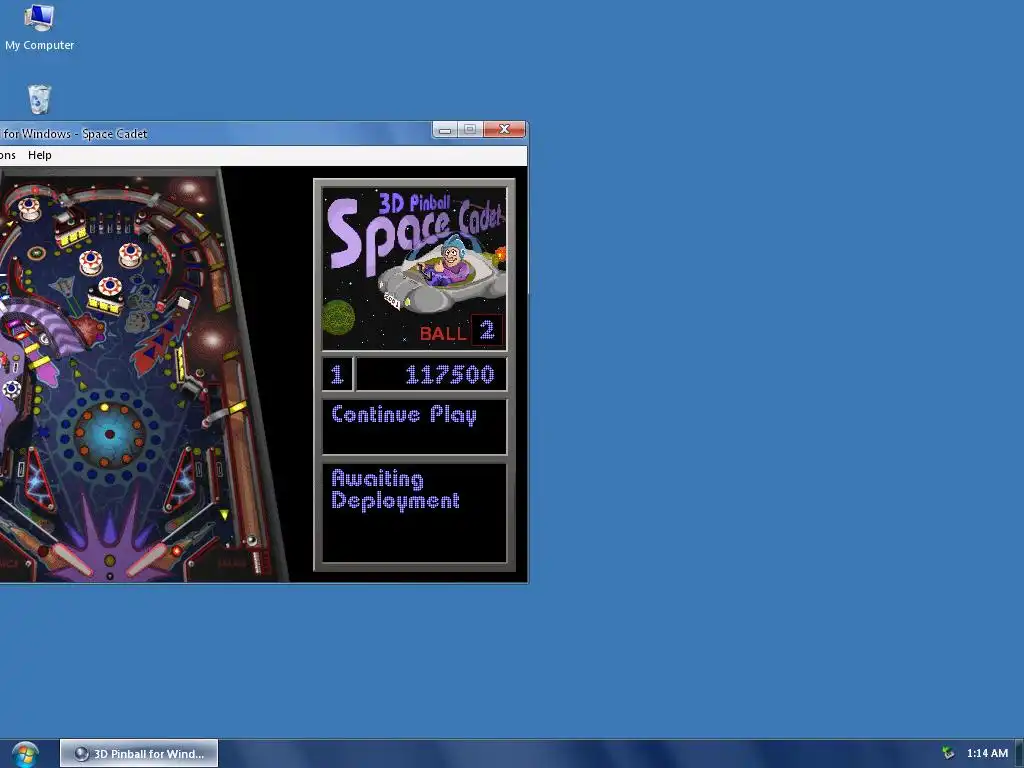Click the Show Desktop strip on taskbar

pos(1019,754)
